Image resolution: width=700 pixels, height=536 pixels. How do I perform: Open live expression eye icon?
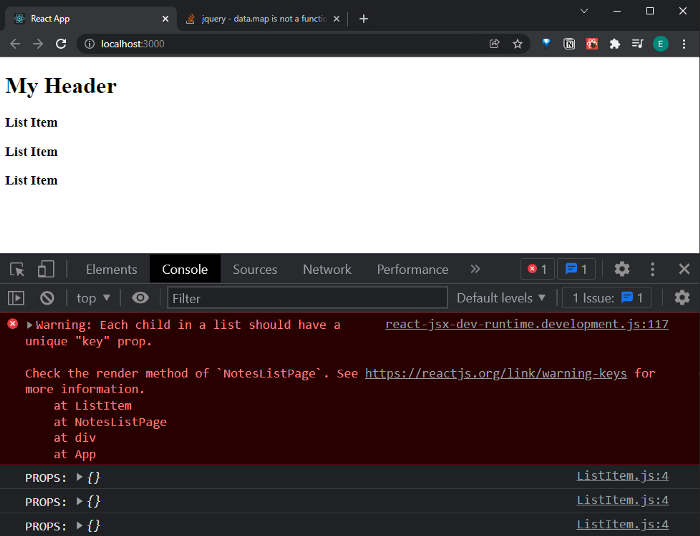[x=140, y=298]
